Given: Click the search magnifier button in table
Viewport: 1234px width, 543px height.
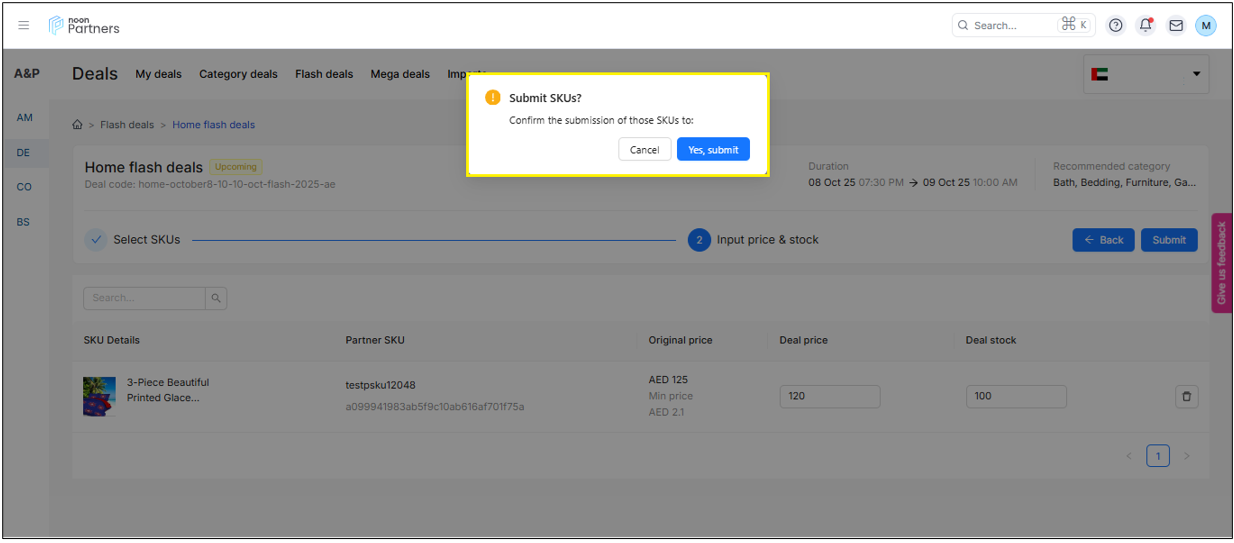Looking at the screenshot, I should [216, 298].
